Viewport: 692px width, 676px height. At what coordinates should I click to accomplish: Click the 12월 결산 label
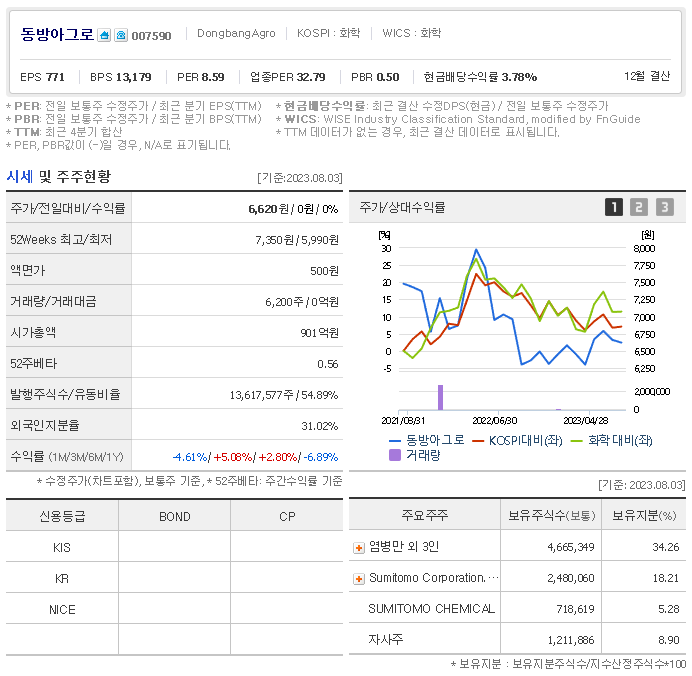[647, 76]
